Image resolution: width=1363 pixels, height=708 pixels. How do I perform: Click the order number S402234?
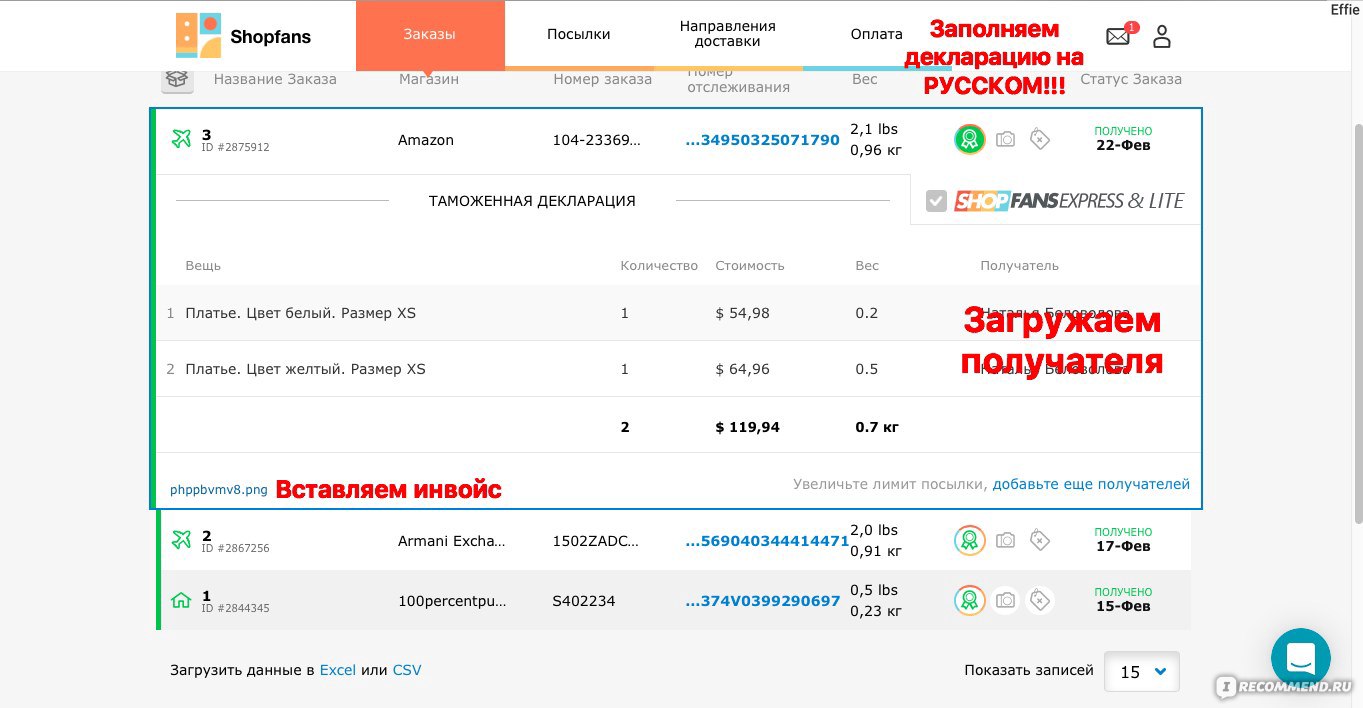click(584, 601)
